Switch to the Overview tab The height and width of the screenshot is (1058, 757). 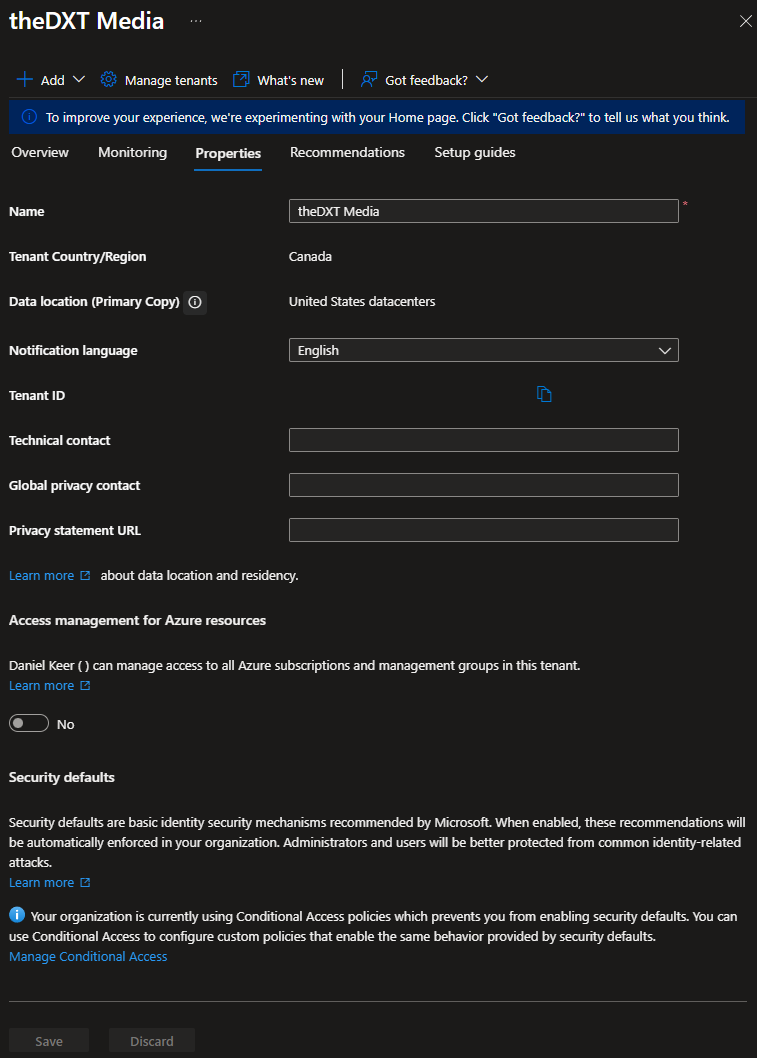(x=40, y=152)
